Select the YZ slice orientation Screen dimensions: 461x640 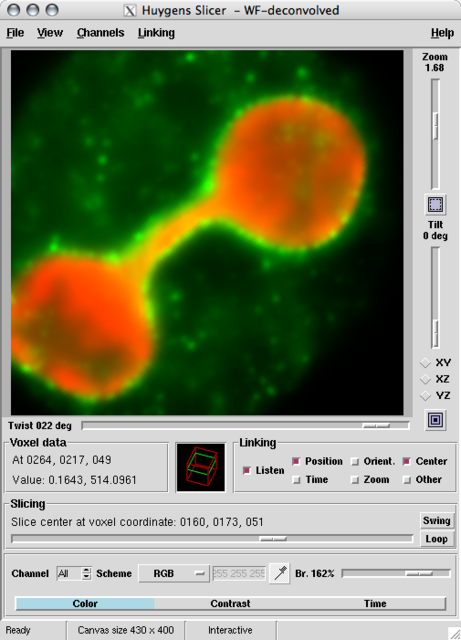coord(425,396)
